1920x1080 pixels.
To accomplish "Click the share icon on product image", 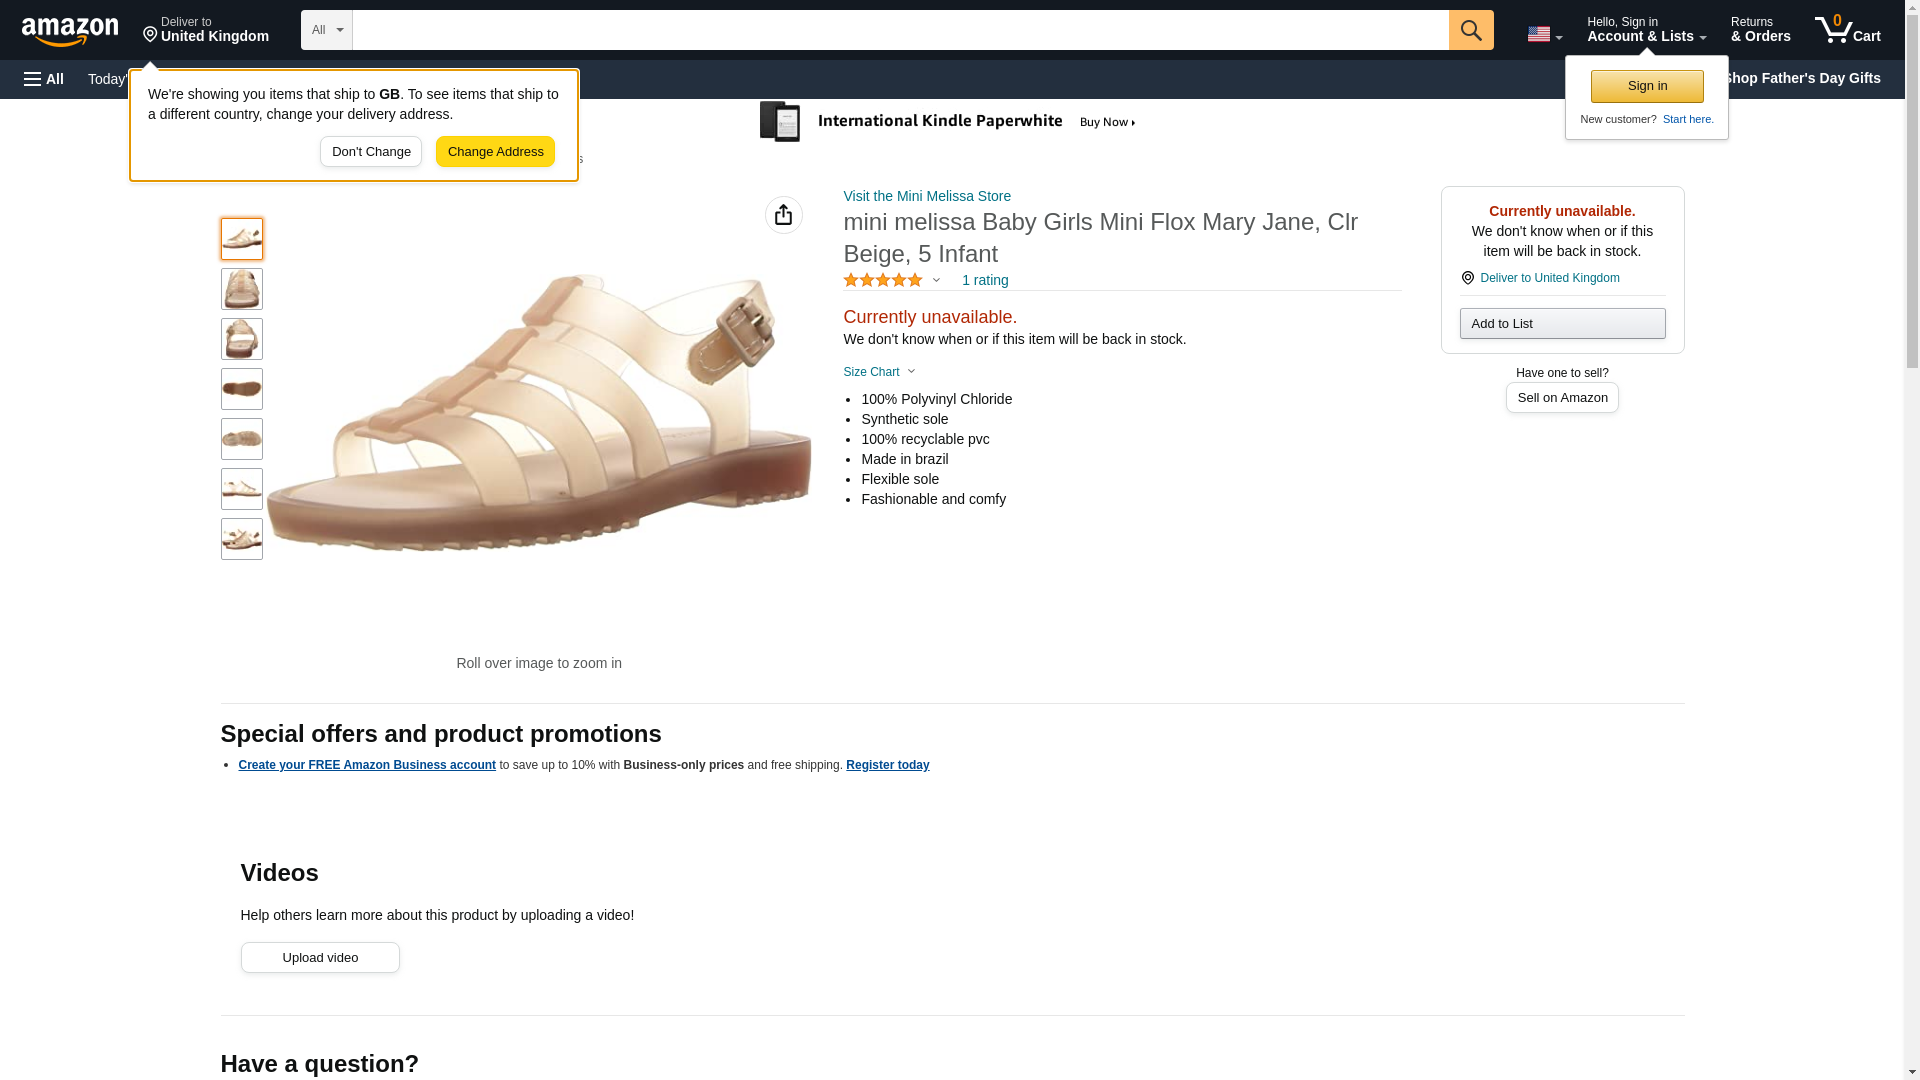I will pos(783,215).
